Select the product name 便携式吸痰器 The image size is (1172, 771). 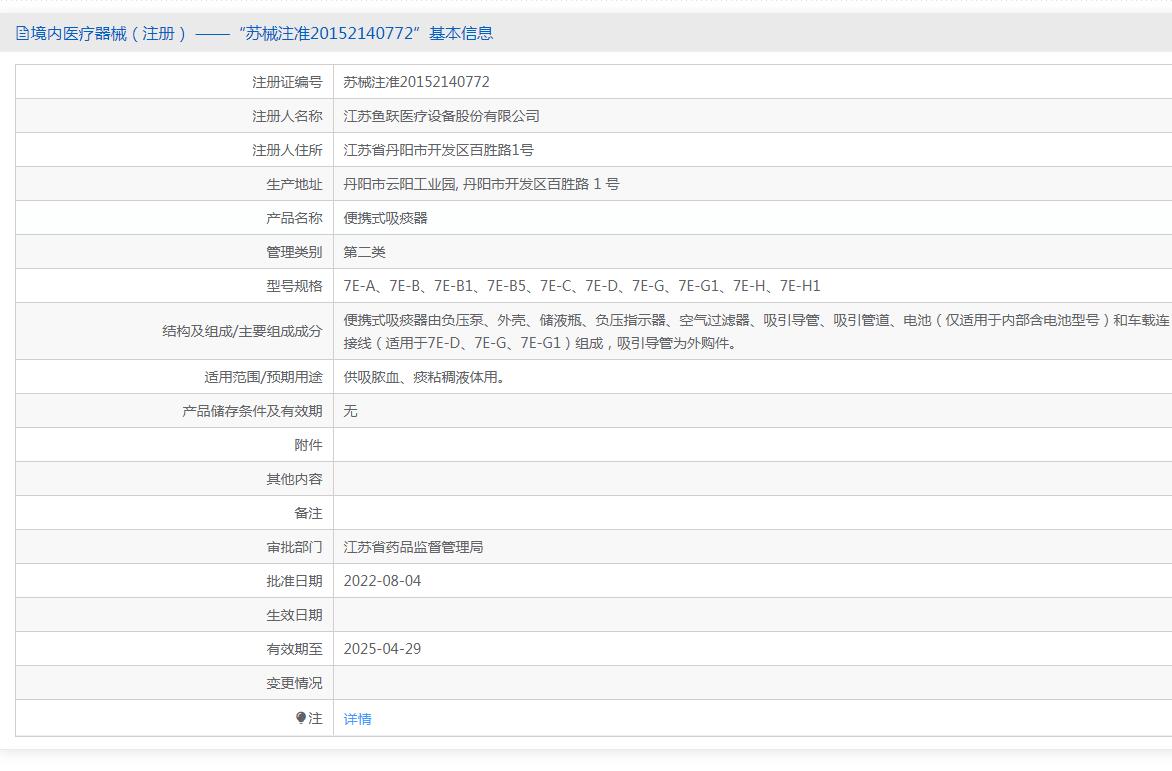point(385,218)
